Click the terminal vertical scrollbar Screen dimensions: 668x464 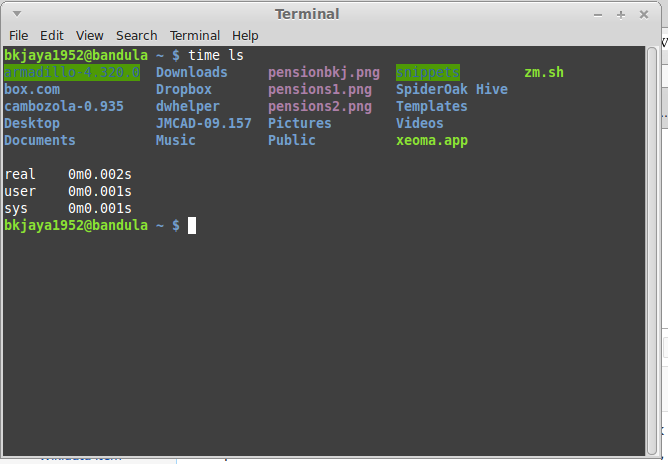[x=652, y=251]
